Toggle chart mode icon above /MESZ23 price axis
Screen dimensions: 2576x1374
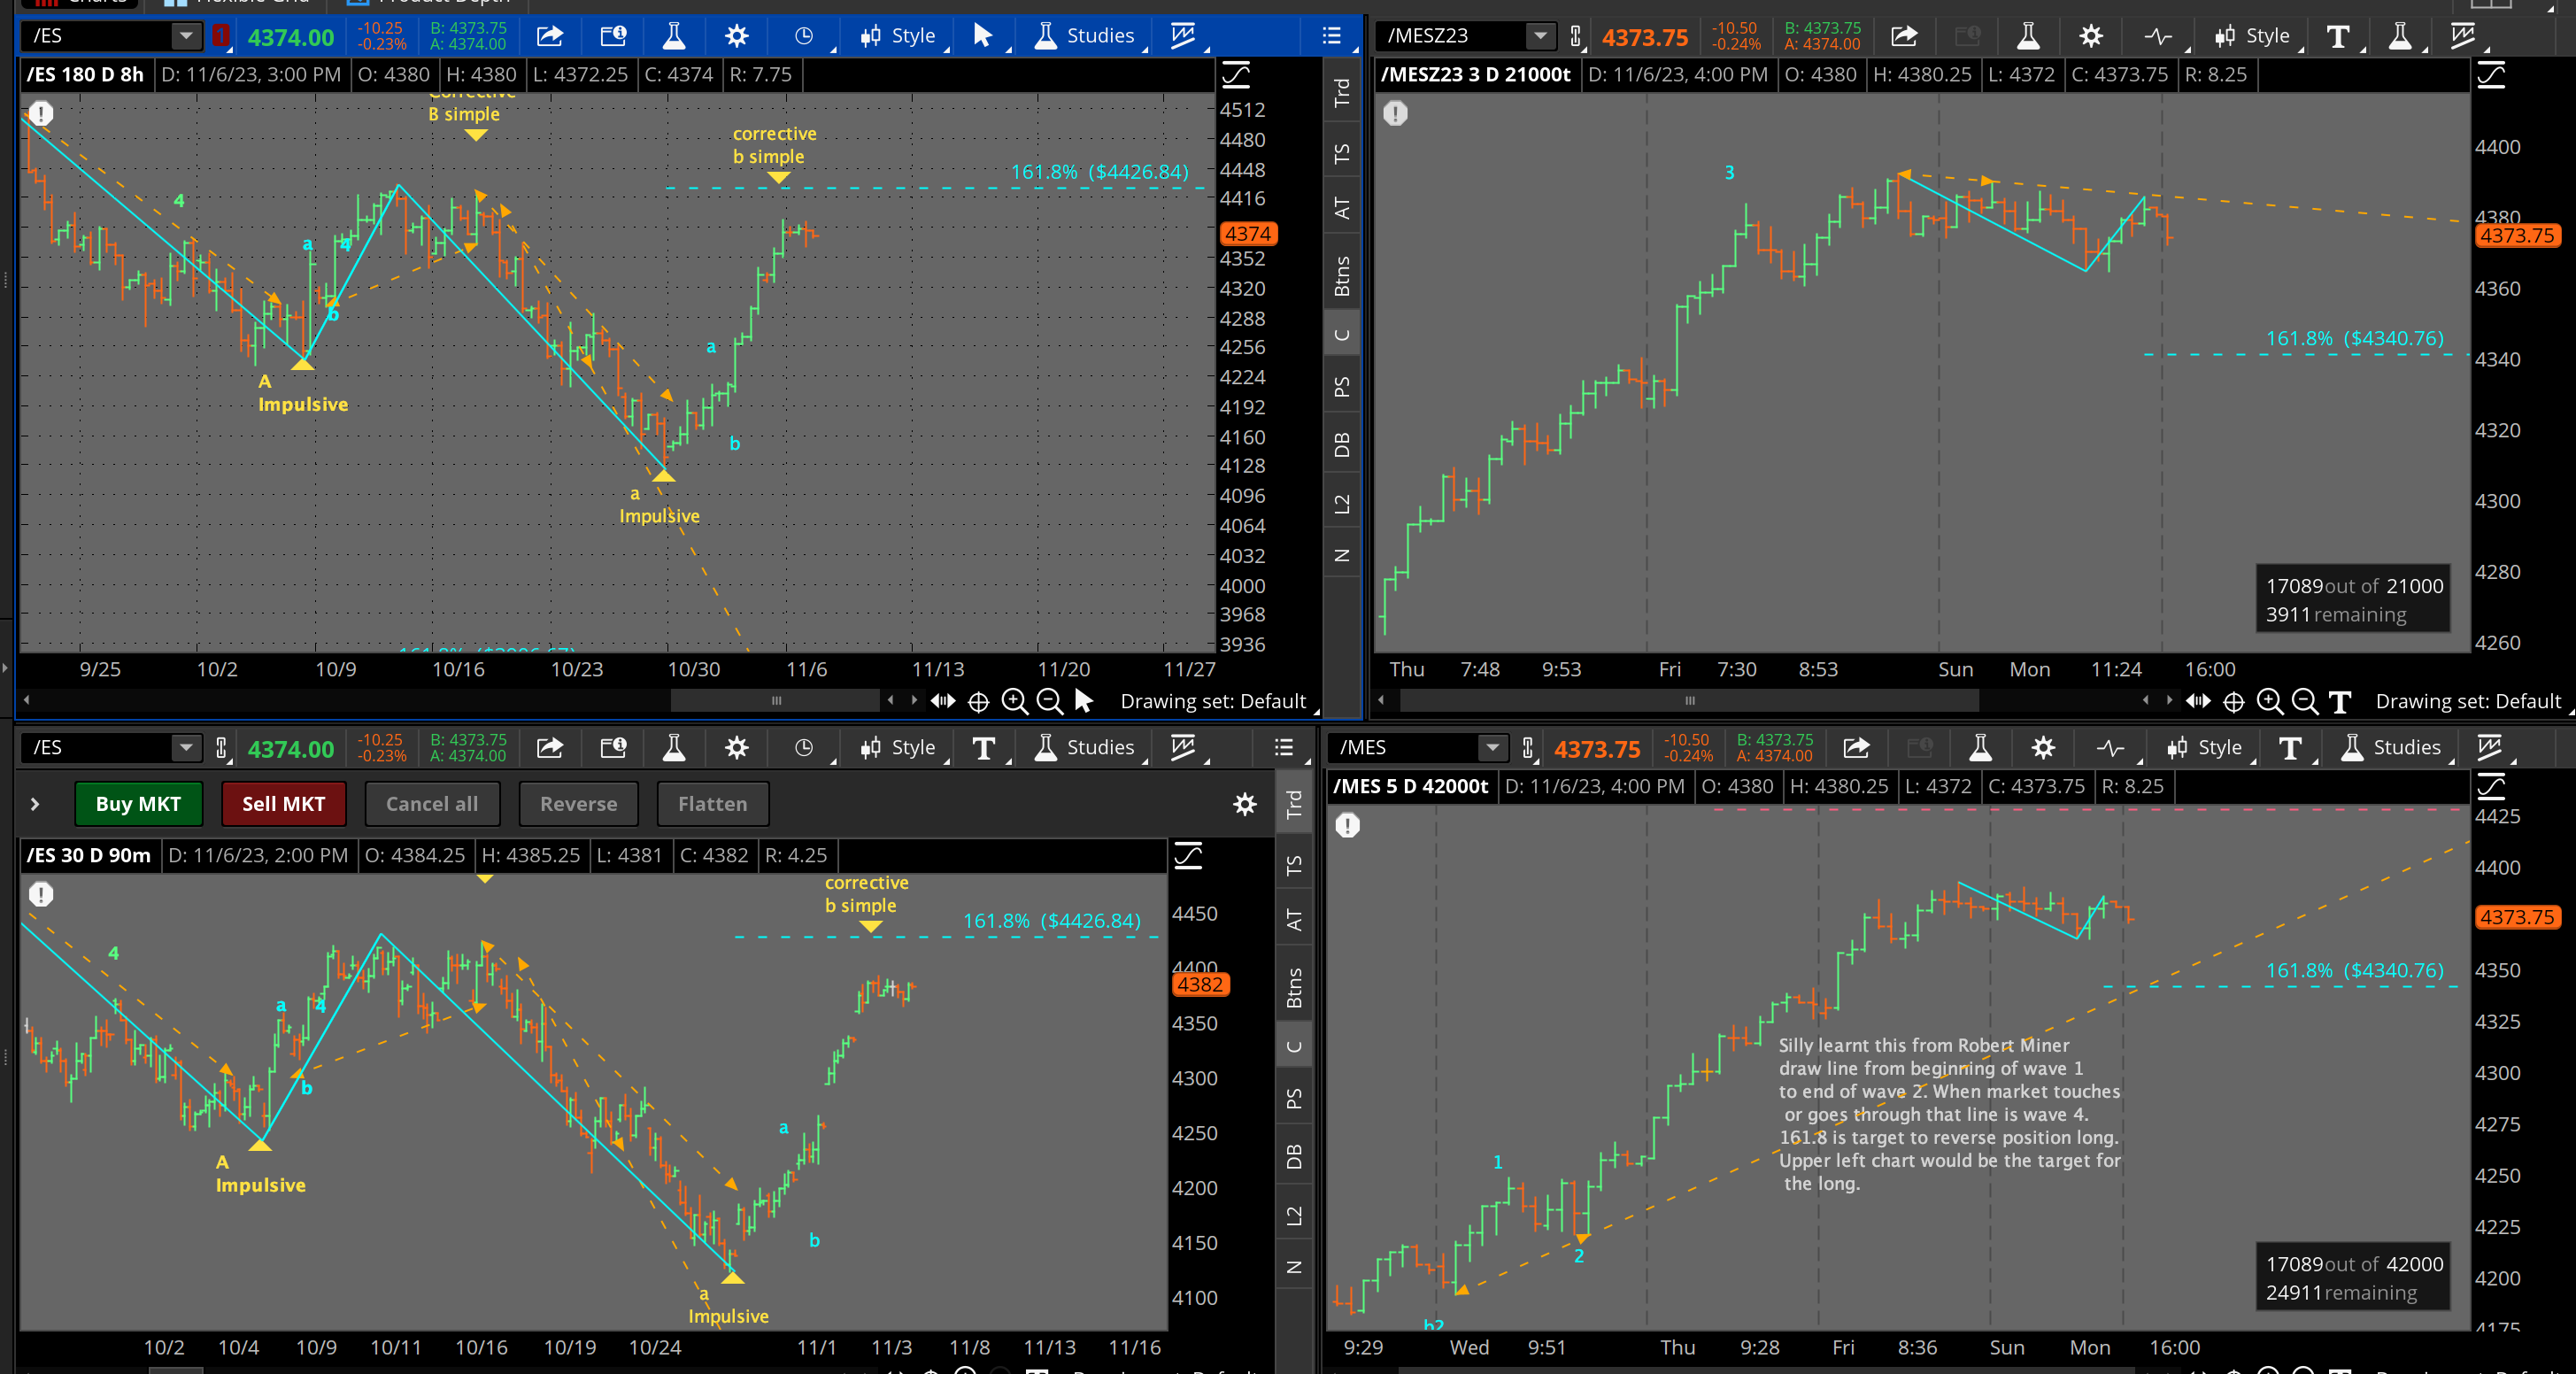[x=2491, y=75]
